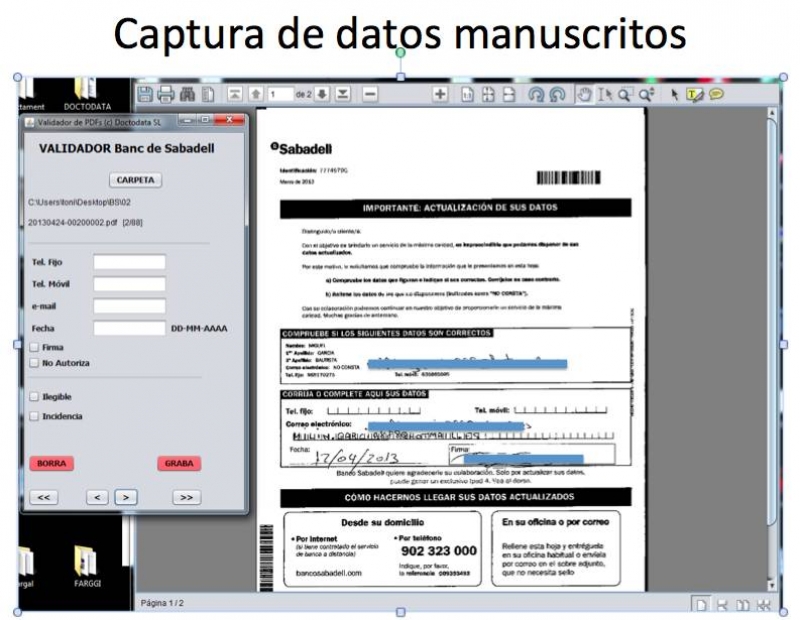Jump to the last file with >>

click(x=187, y=497)
